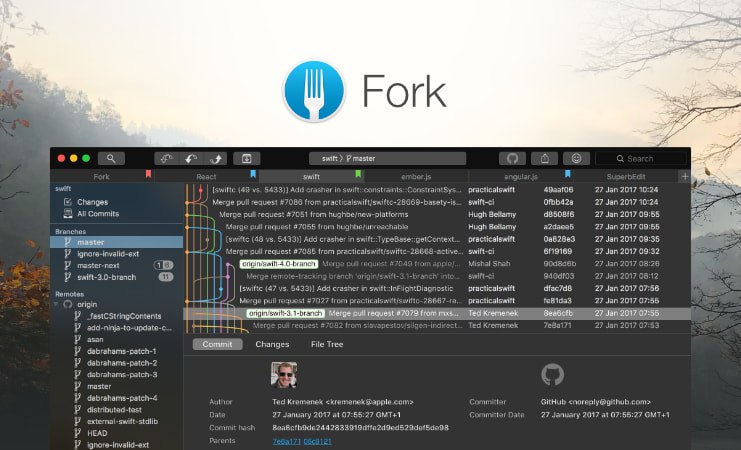Select the Commit detail tab
This screenshot has width=741, height=450.
[x=217, y=344]
